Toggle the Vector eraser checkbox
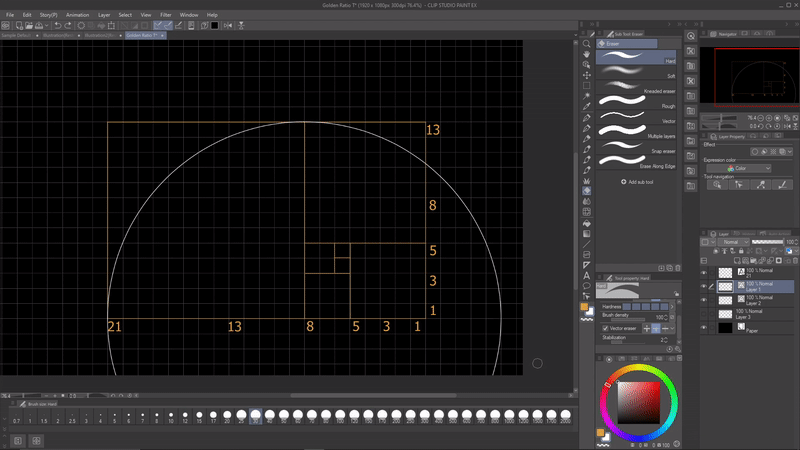The width and height of the screenshot is (800, 450). [x=605, y=327]
